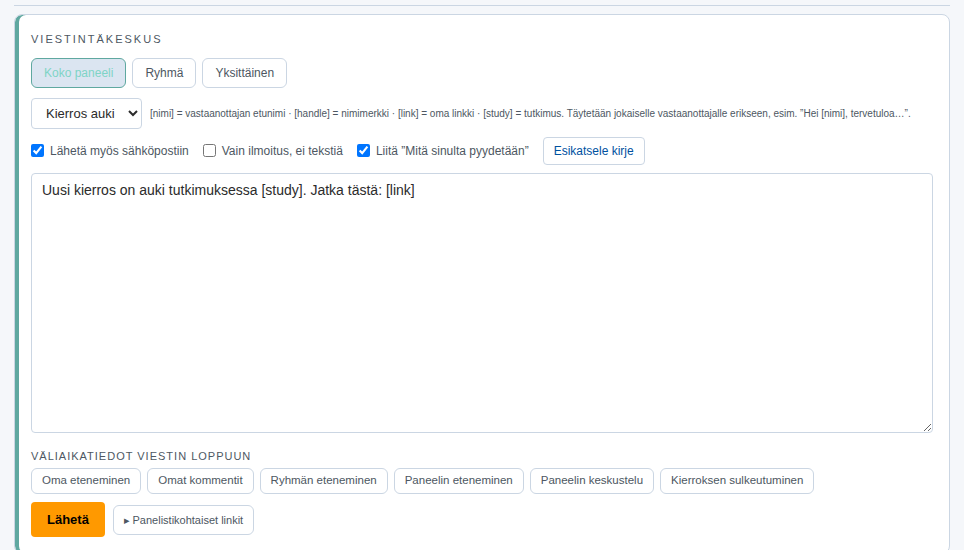Send message with the Lähetä button

click(68, 520)
